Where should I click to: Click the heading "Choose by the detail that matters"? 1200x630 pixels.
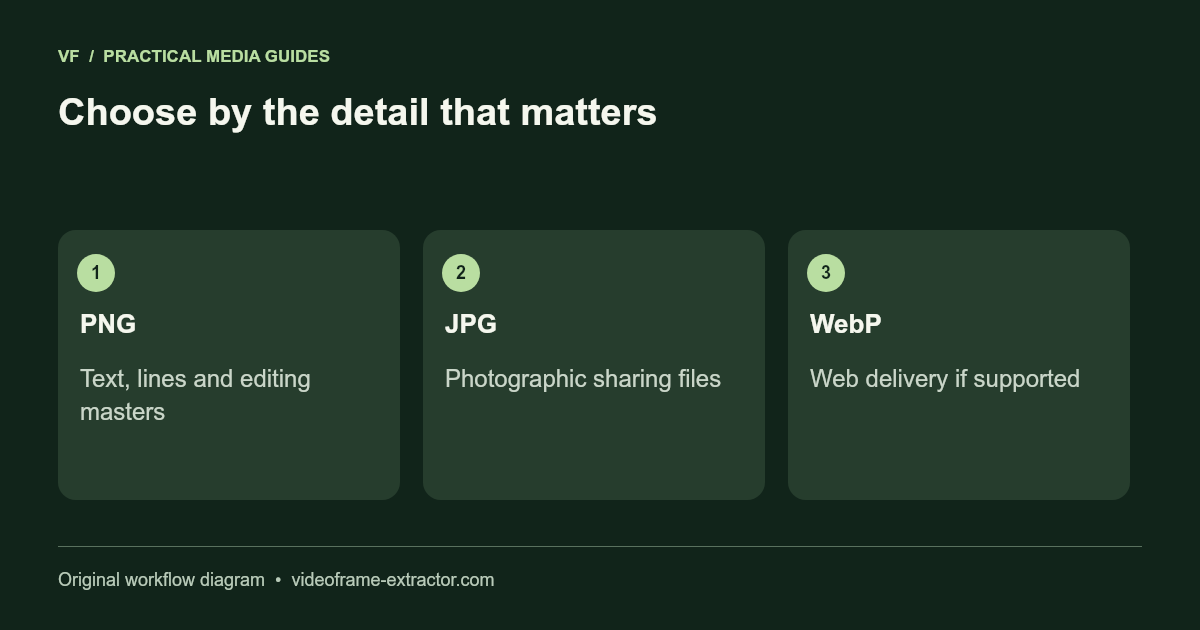tap(357, 112)
